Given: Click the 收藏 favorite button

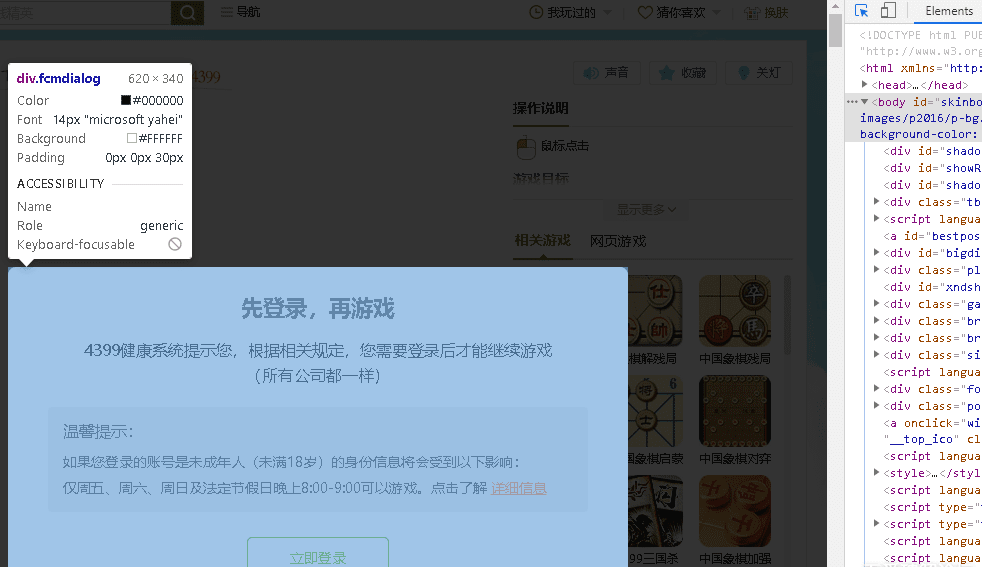Looking at the screenshot, I should coord(683,73).
